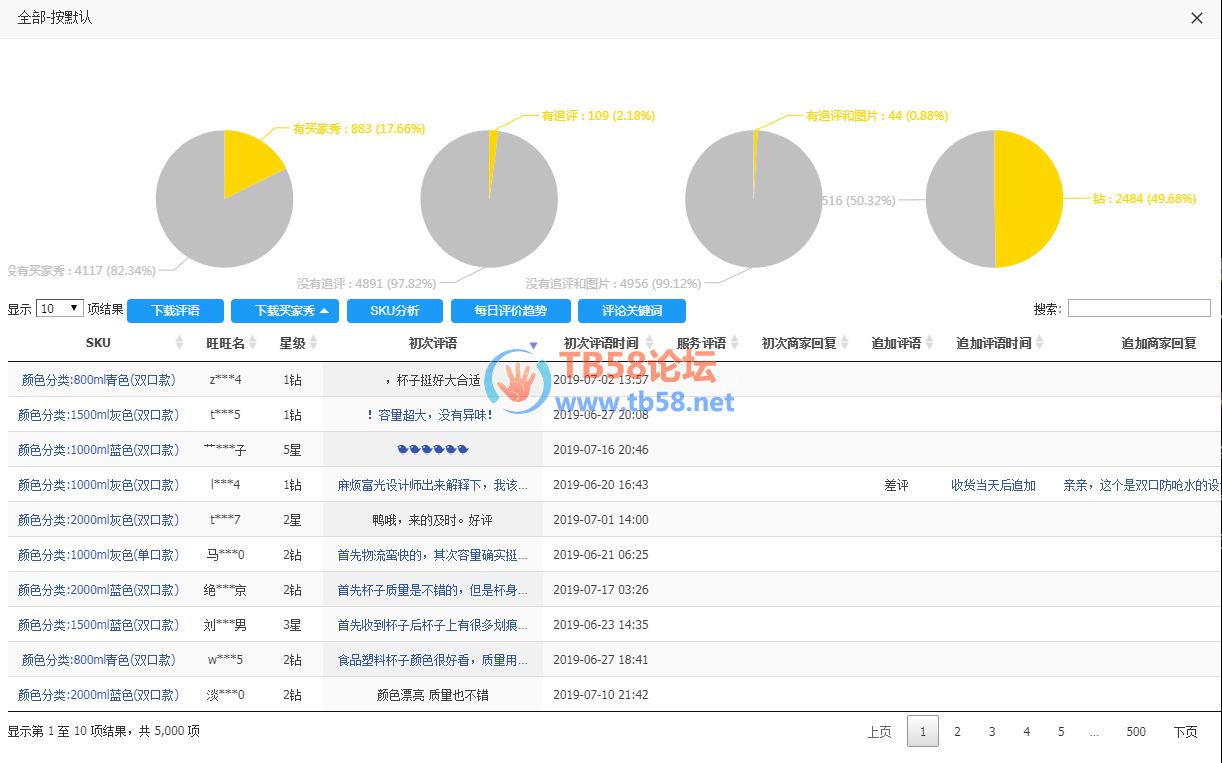
Task: Sort by 追加评语时间 column sort icon
Action: 1040,343
